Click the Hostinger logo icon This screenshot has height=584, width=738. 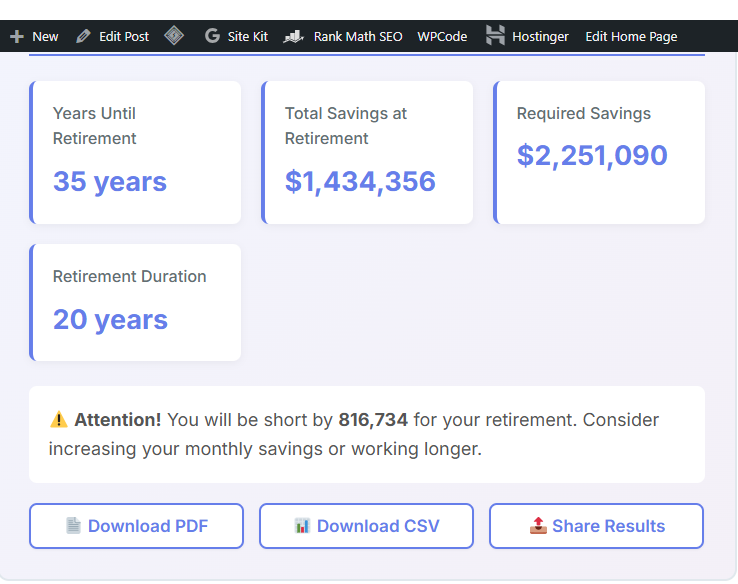[x=495, y=36]
